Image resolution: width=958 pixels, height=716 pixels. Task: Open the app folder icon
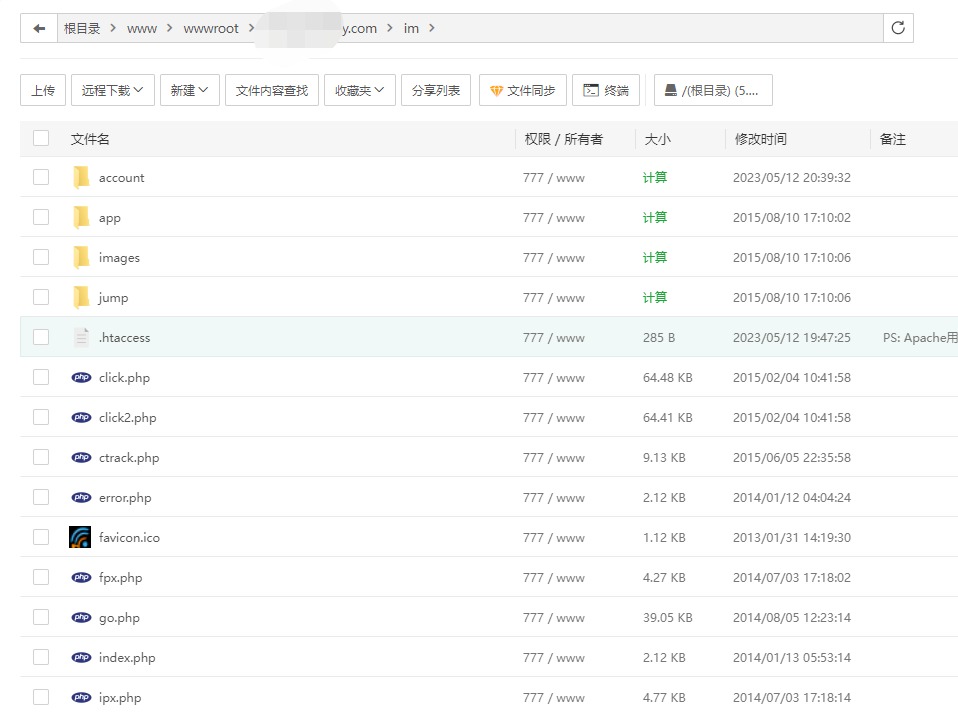[81, 217]
